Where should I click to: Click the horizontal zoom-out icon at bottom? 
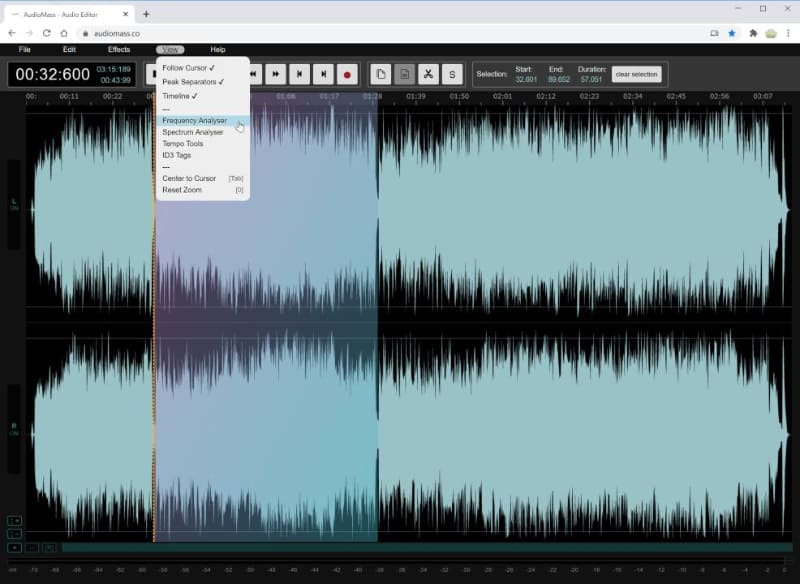pyautogui.click(x=32, y=548)
